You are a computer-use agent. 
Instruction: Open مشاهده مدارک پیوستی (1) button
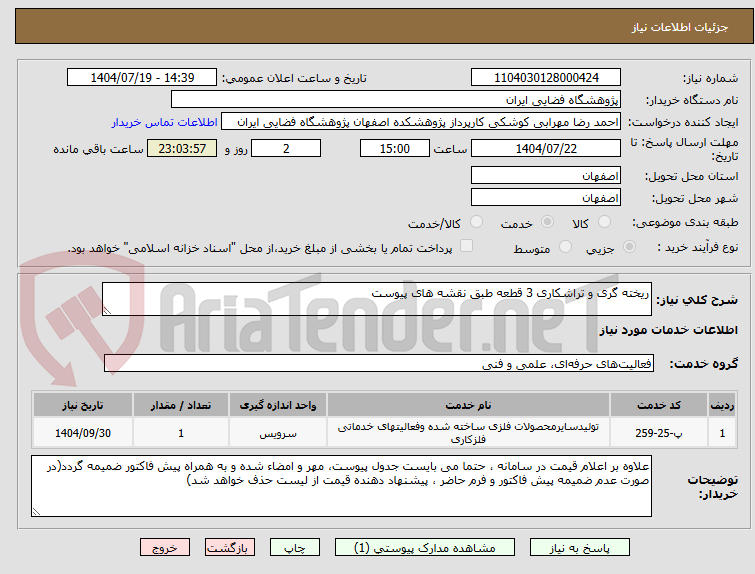pyautogui.click(x=425, y=548)
